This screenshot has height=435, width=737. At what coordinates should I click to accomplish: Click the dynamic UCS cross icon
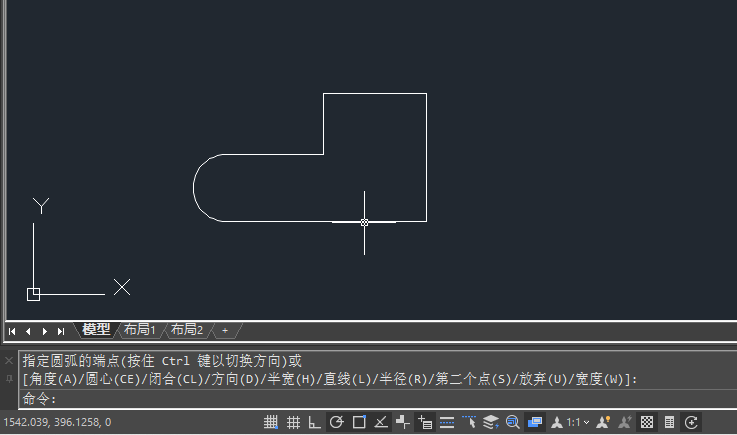point(402,422)
